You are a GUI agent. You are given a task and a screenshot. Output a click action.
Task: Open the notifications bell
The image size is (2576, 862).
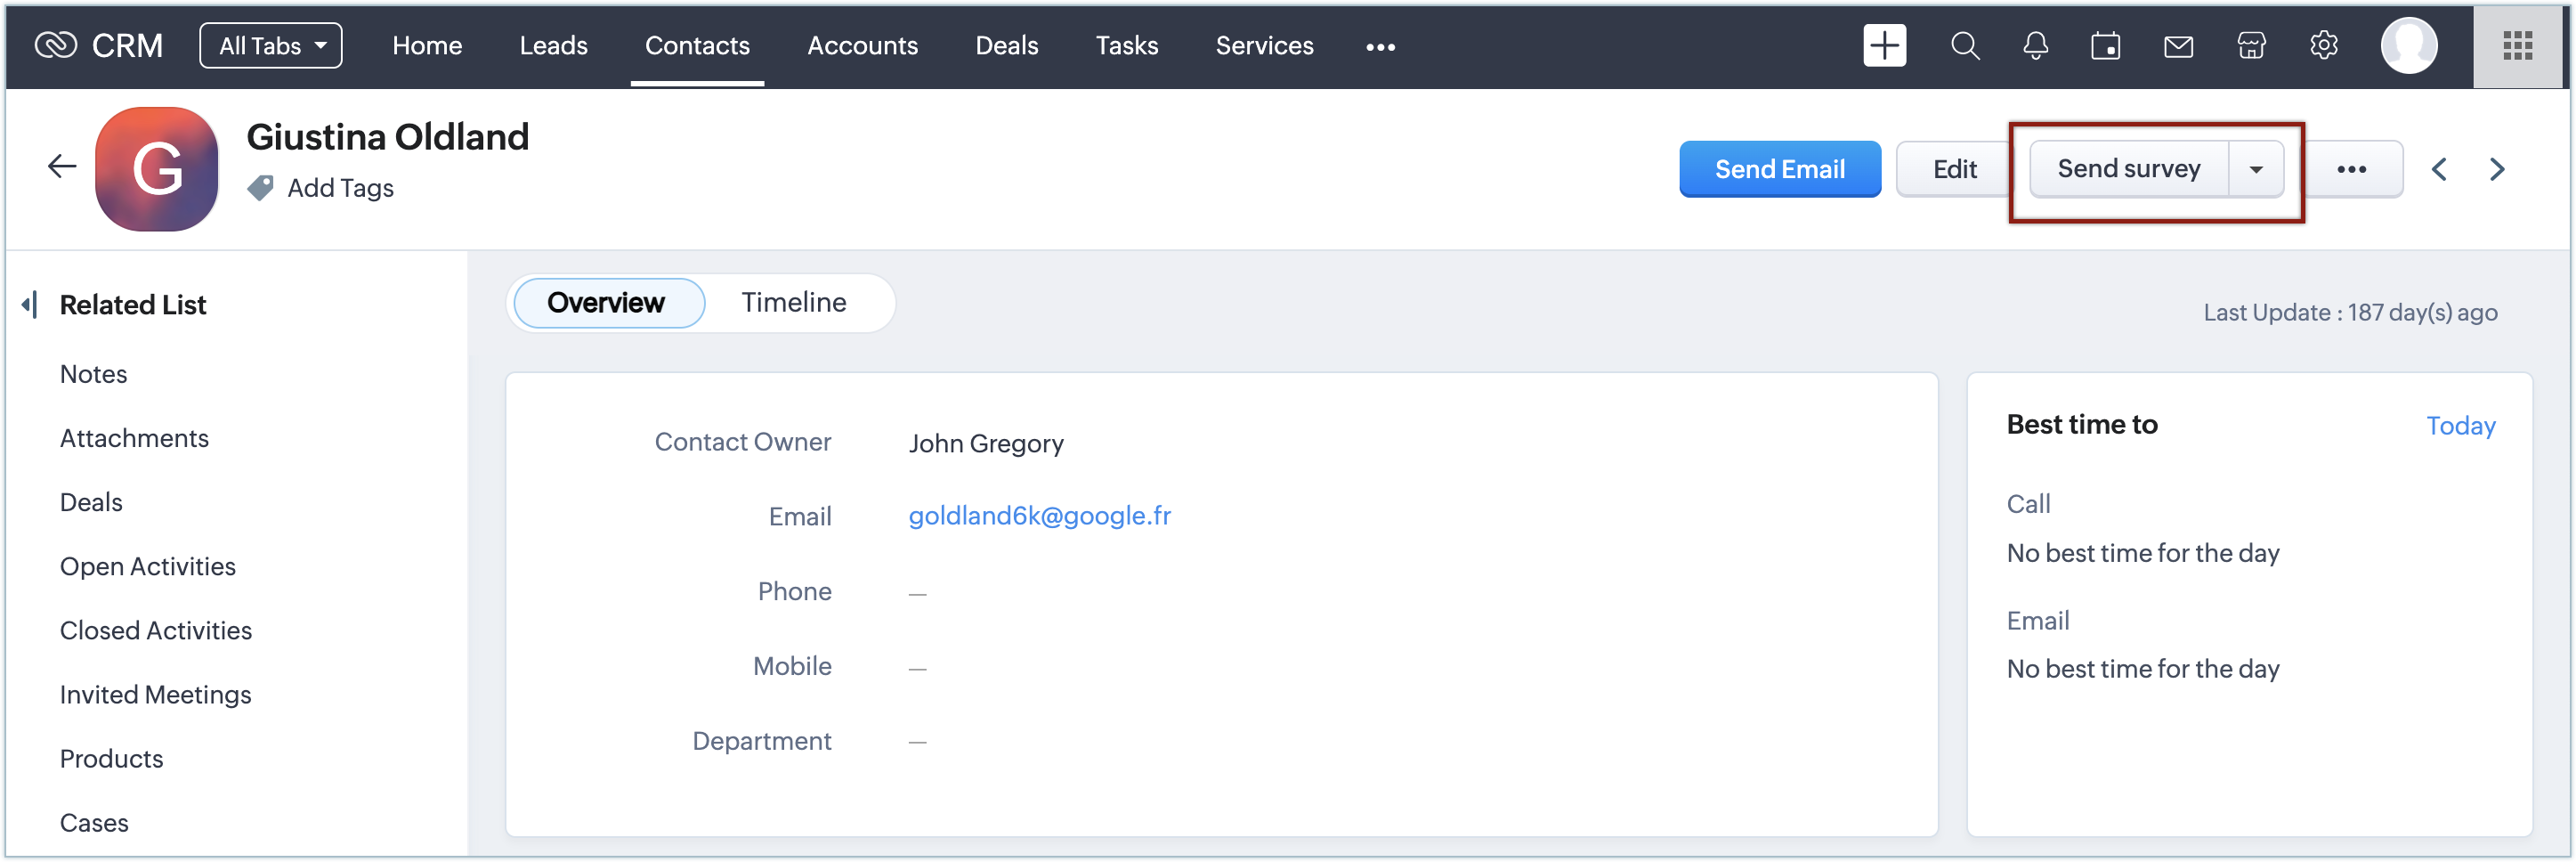(2035, 46)
